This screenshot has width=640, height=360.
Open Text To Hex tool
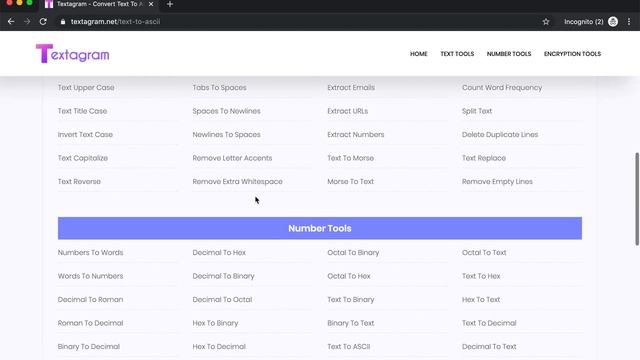(481, 276)
